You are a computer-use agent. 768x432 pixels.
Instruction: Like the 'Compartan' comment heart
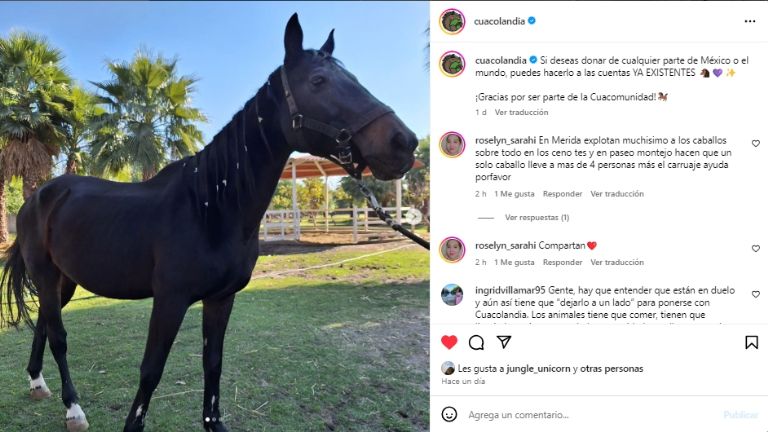pyautogui.click(x=756, y=248)
